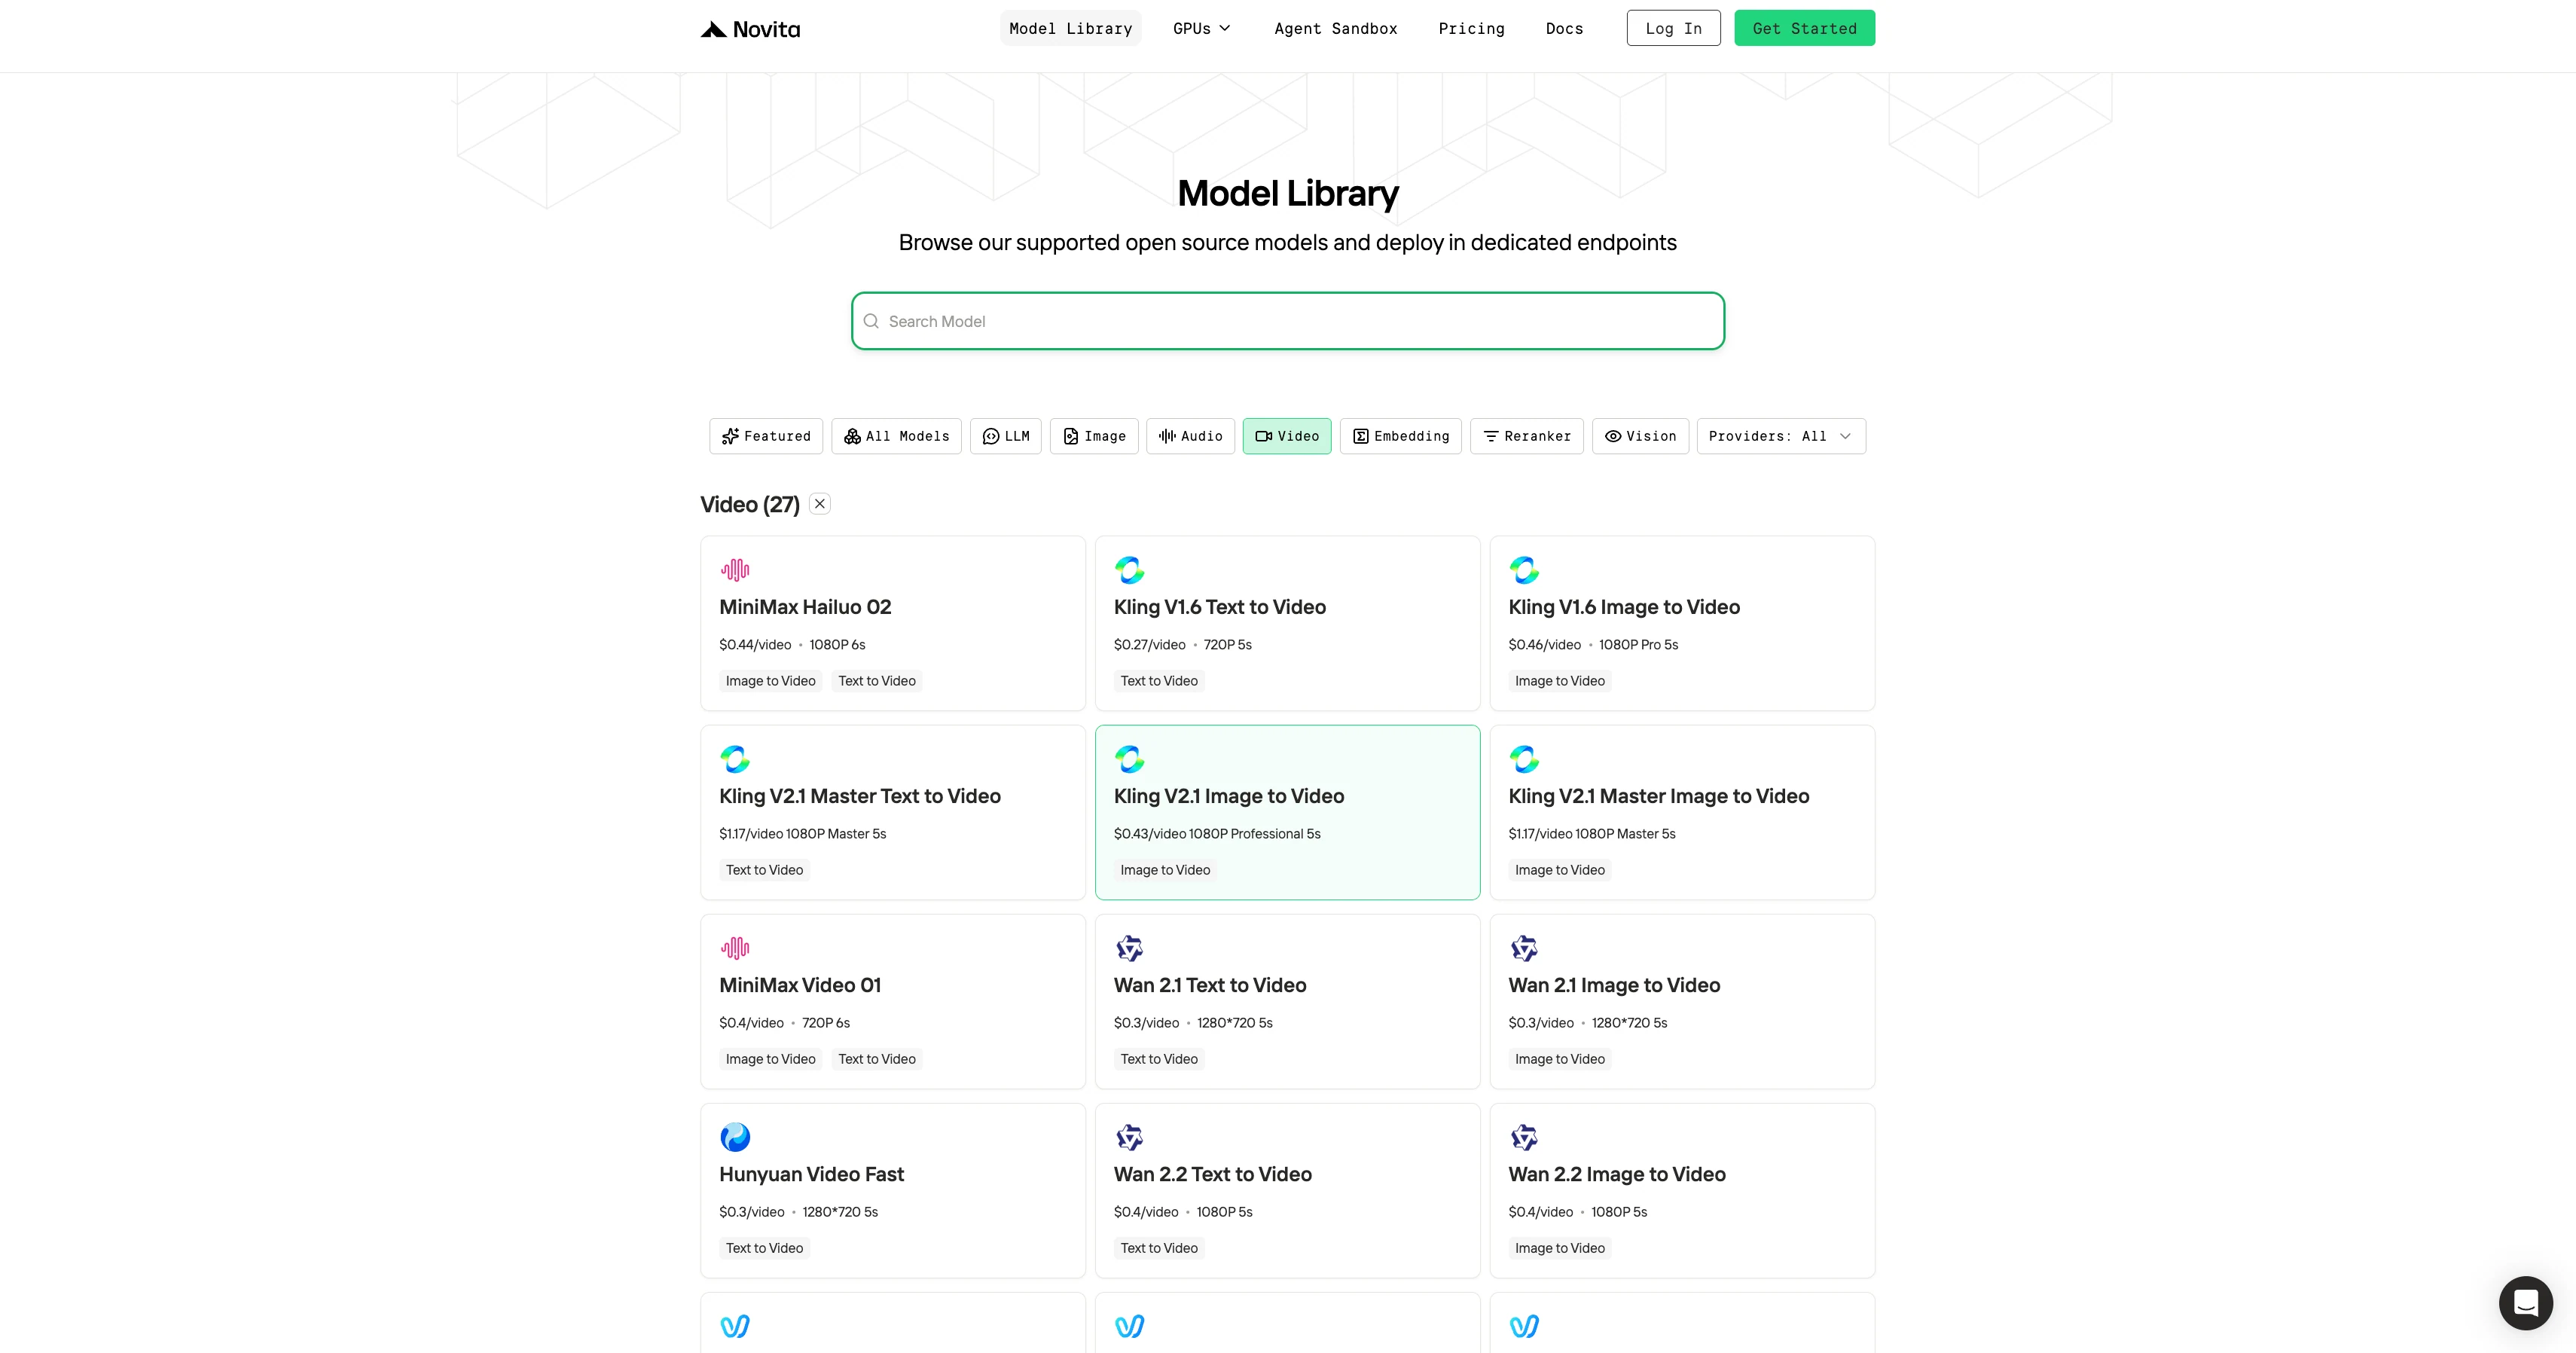2576x1353 pixels.
Task: Click the $0.27/video price text
Action: pyautogui.click(x=1149, y=645)
